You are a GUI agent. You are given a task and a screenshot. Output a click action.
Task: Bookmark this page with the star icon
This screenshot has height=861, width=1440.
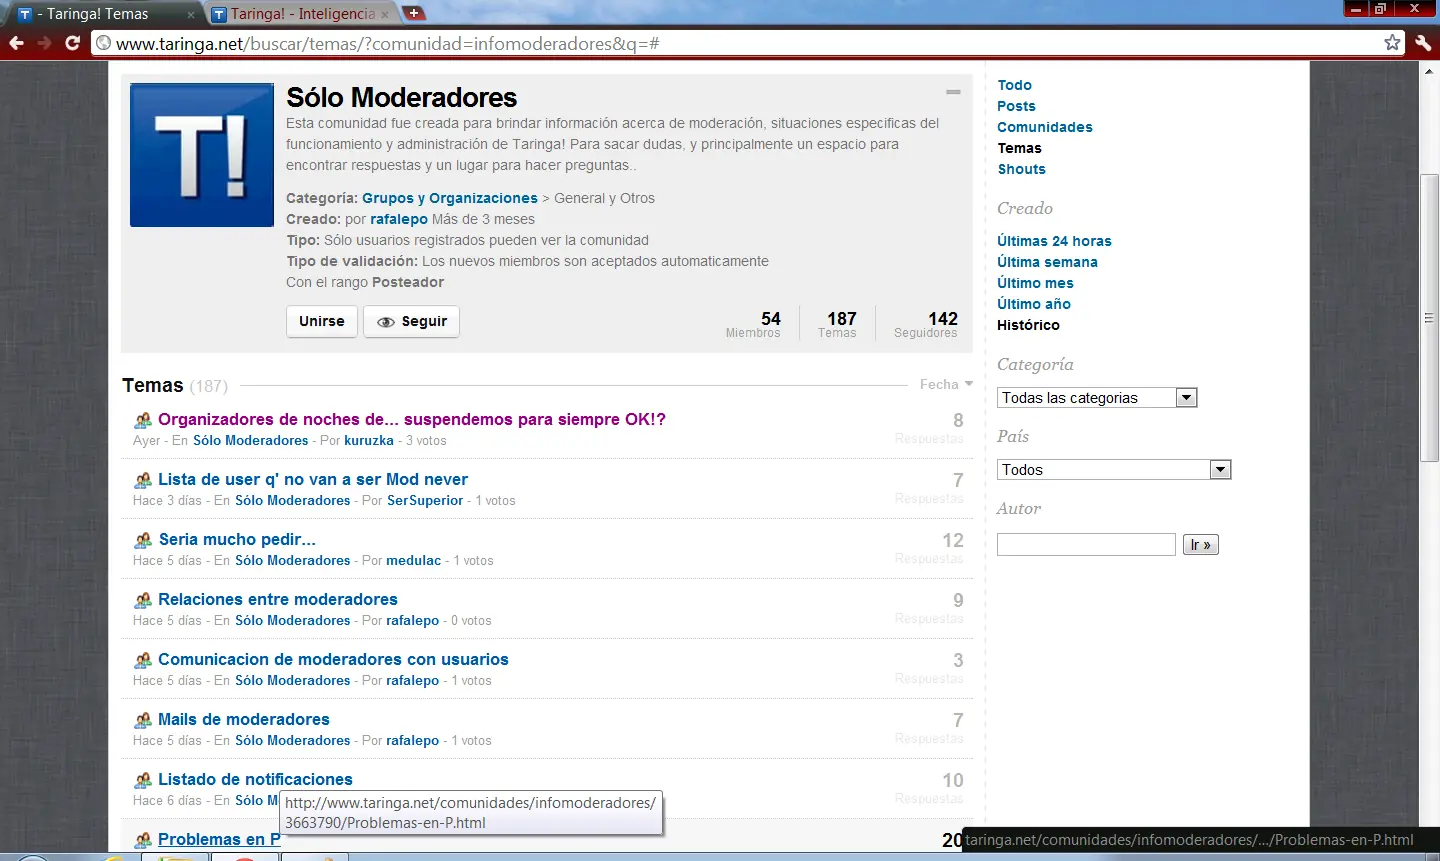1392,42
